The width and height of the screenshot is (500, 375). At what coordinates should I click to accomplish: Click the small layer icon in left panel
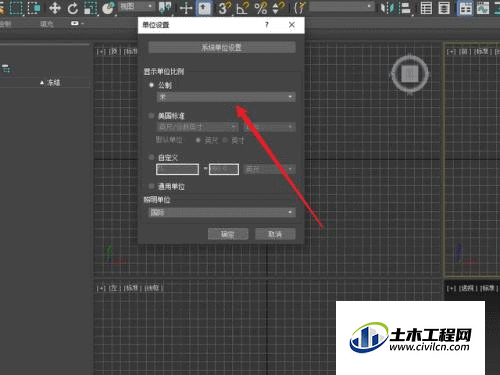6,69
